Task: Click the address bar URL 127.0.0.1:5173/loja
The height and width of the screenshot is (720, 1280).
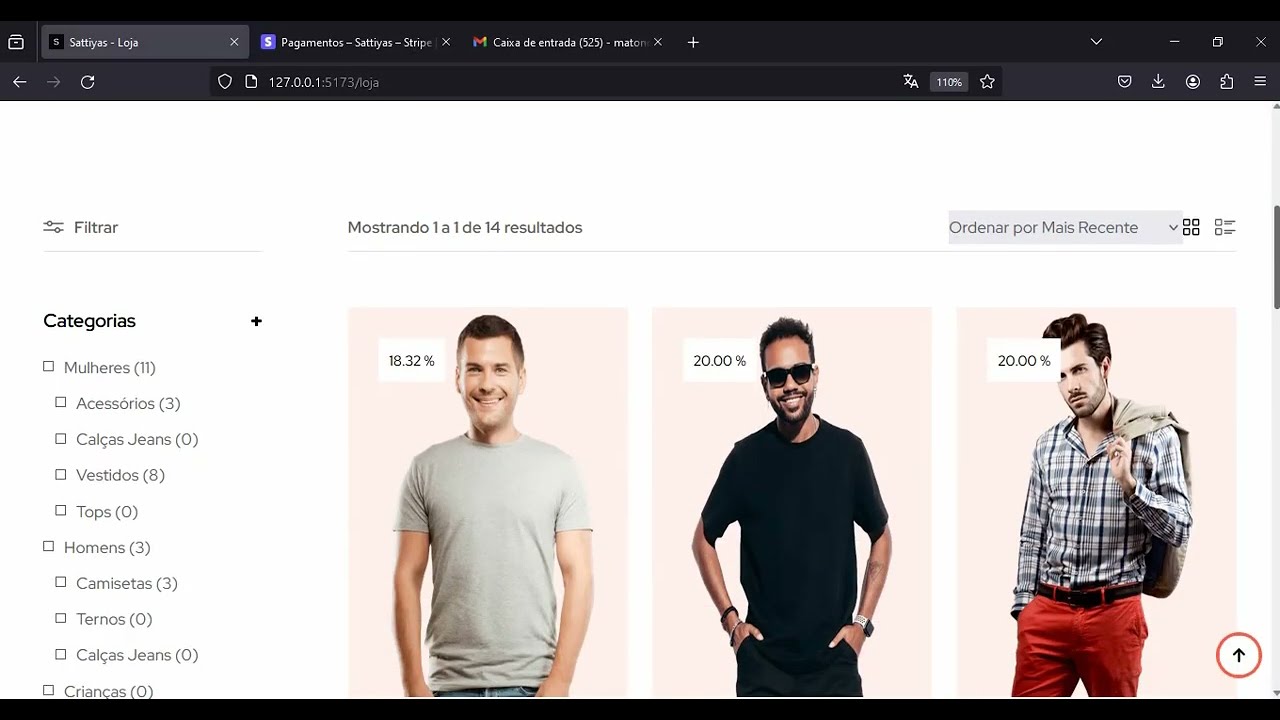Action: (x=323, y=82)
